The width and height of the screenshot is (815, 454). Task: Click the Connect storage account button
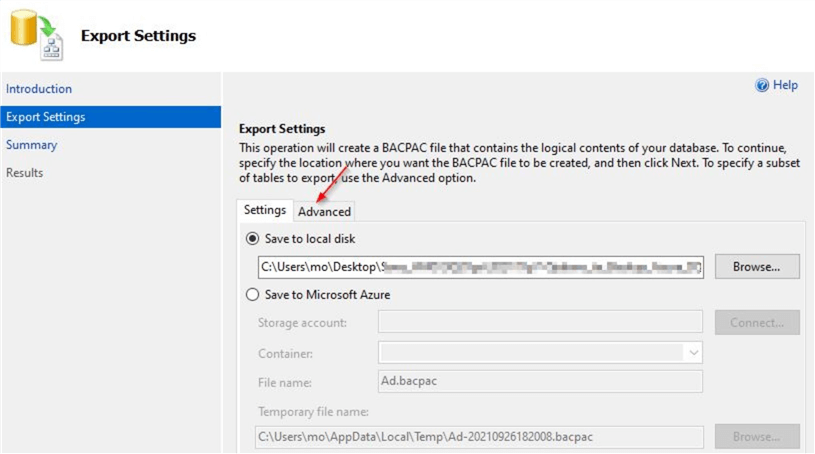(x=756, y=323)
